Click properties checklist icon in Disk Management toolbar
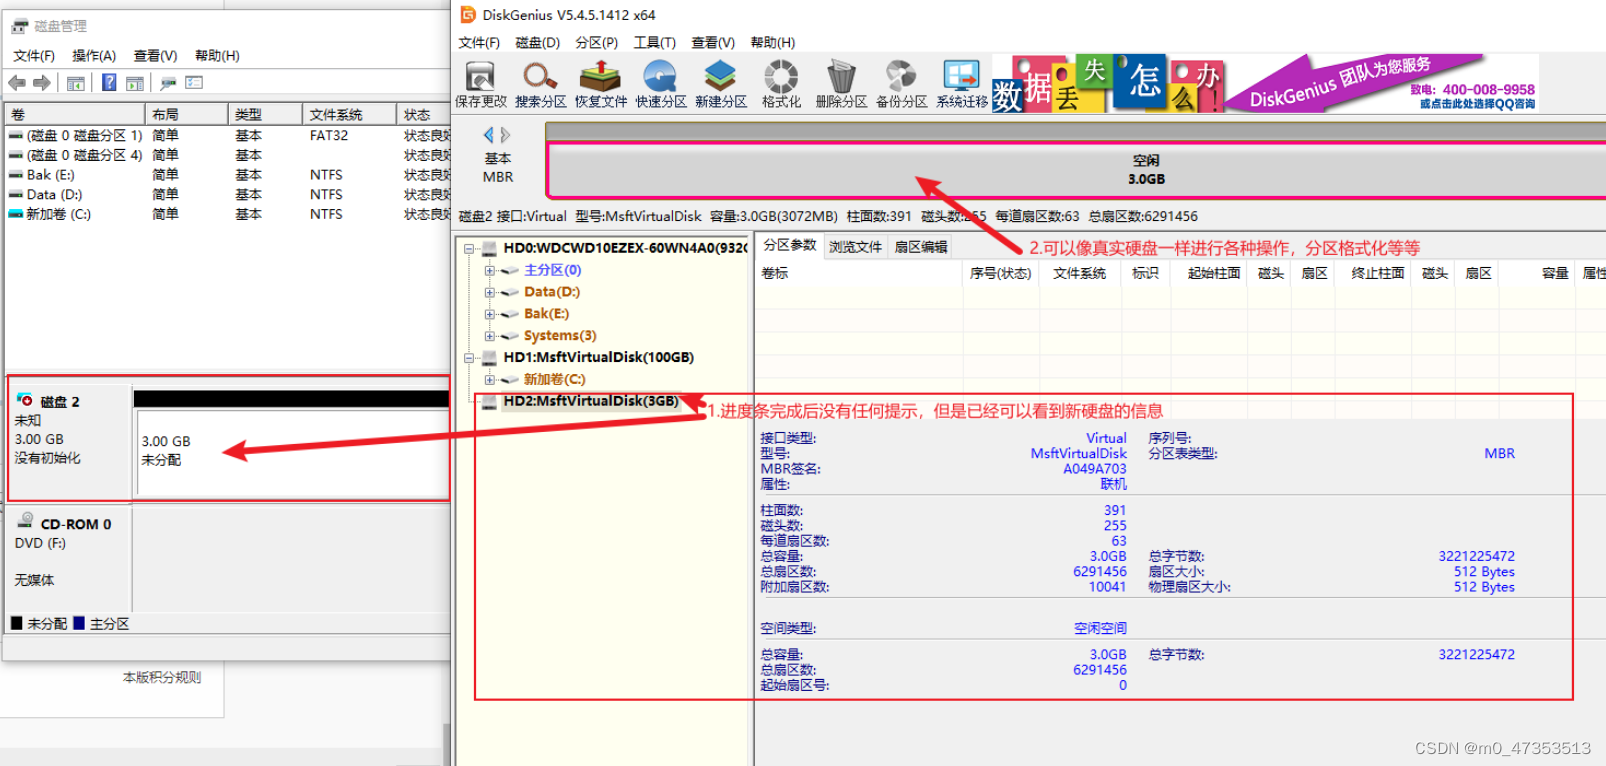 coord(194,83)
